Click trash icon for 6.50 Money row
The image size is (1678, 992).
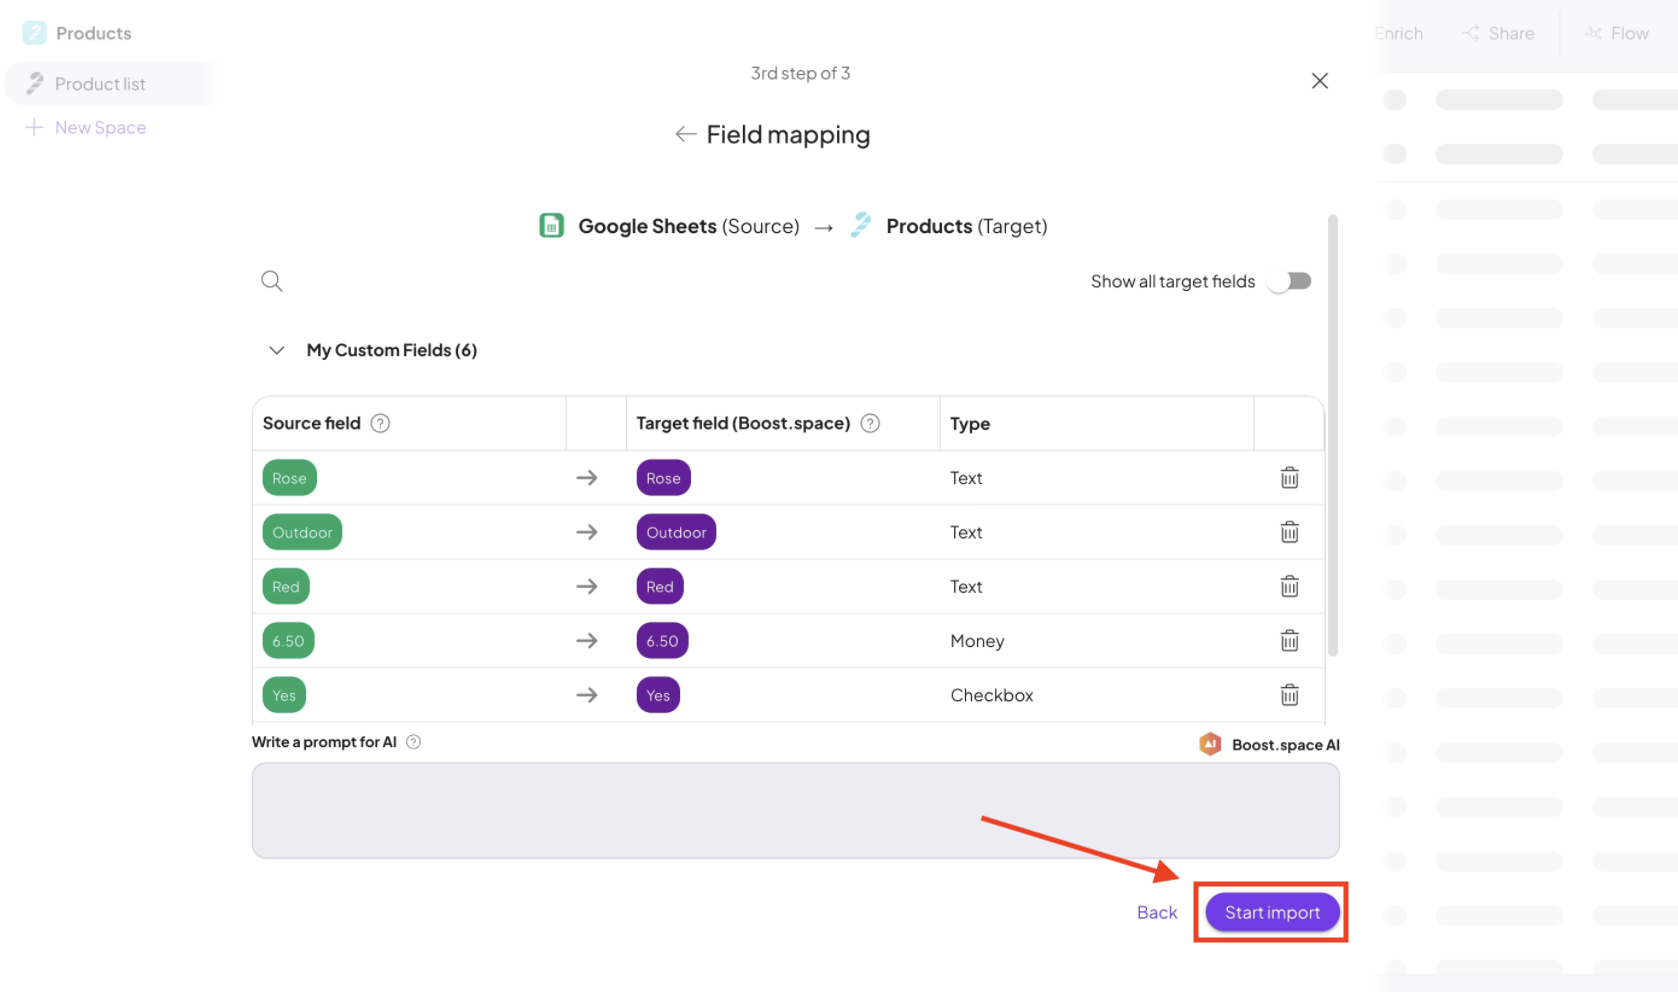click(x=1289, y=641)
